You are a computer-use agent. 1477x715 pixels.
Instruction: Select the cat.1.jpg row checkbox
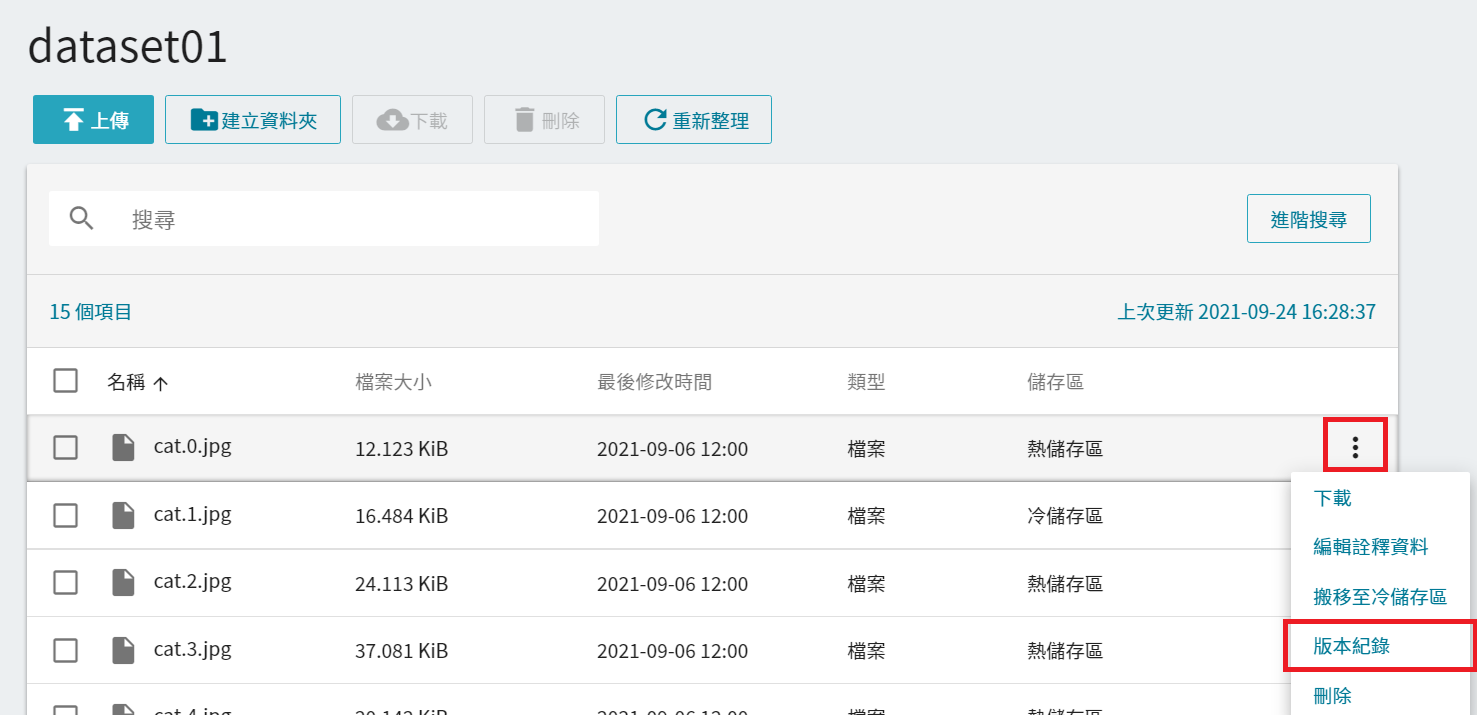pos(65,516)
